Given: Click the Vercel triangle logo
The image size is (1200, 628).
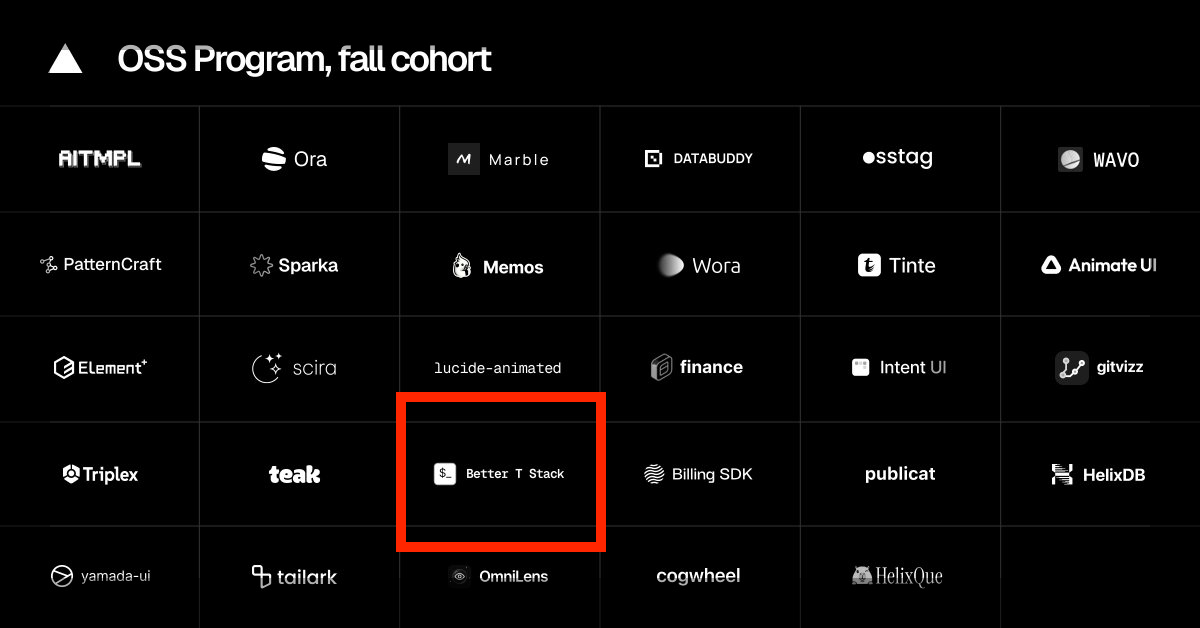Looking at the screenshot, I should [x=66, y=60].
